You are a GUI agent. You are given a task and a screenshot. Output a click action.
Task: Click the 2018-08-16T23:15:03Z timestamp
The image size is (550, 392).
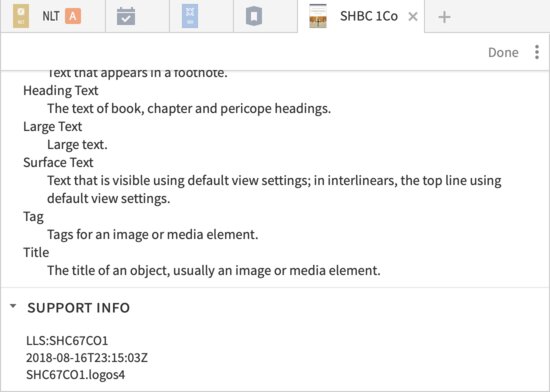[87, 358]
